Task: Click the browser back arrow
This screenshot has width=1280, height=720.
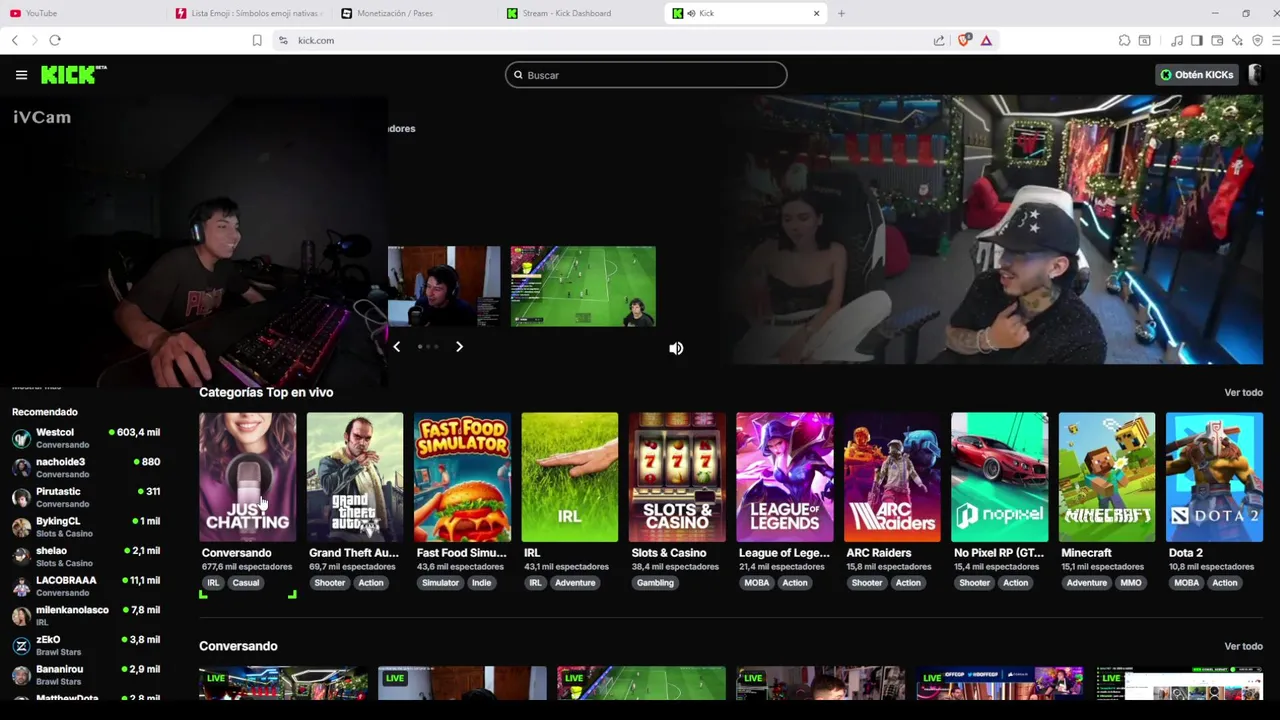Action: tap(15, 40)
